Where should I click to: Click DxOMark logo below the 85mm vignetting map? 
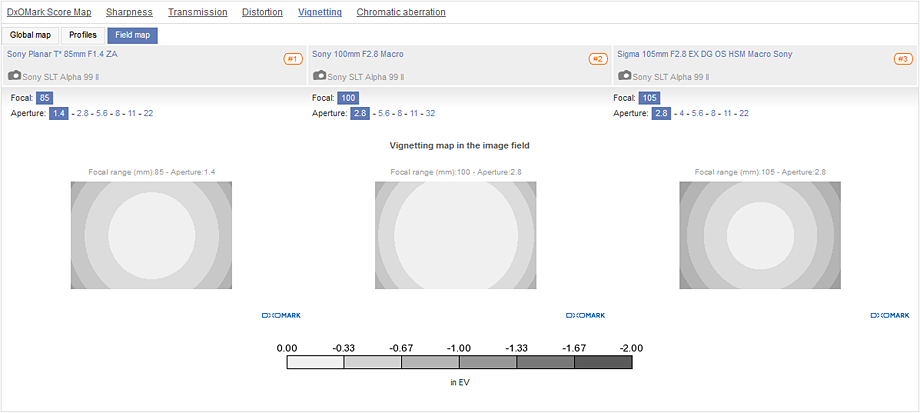[281, 316]
